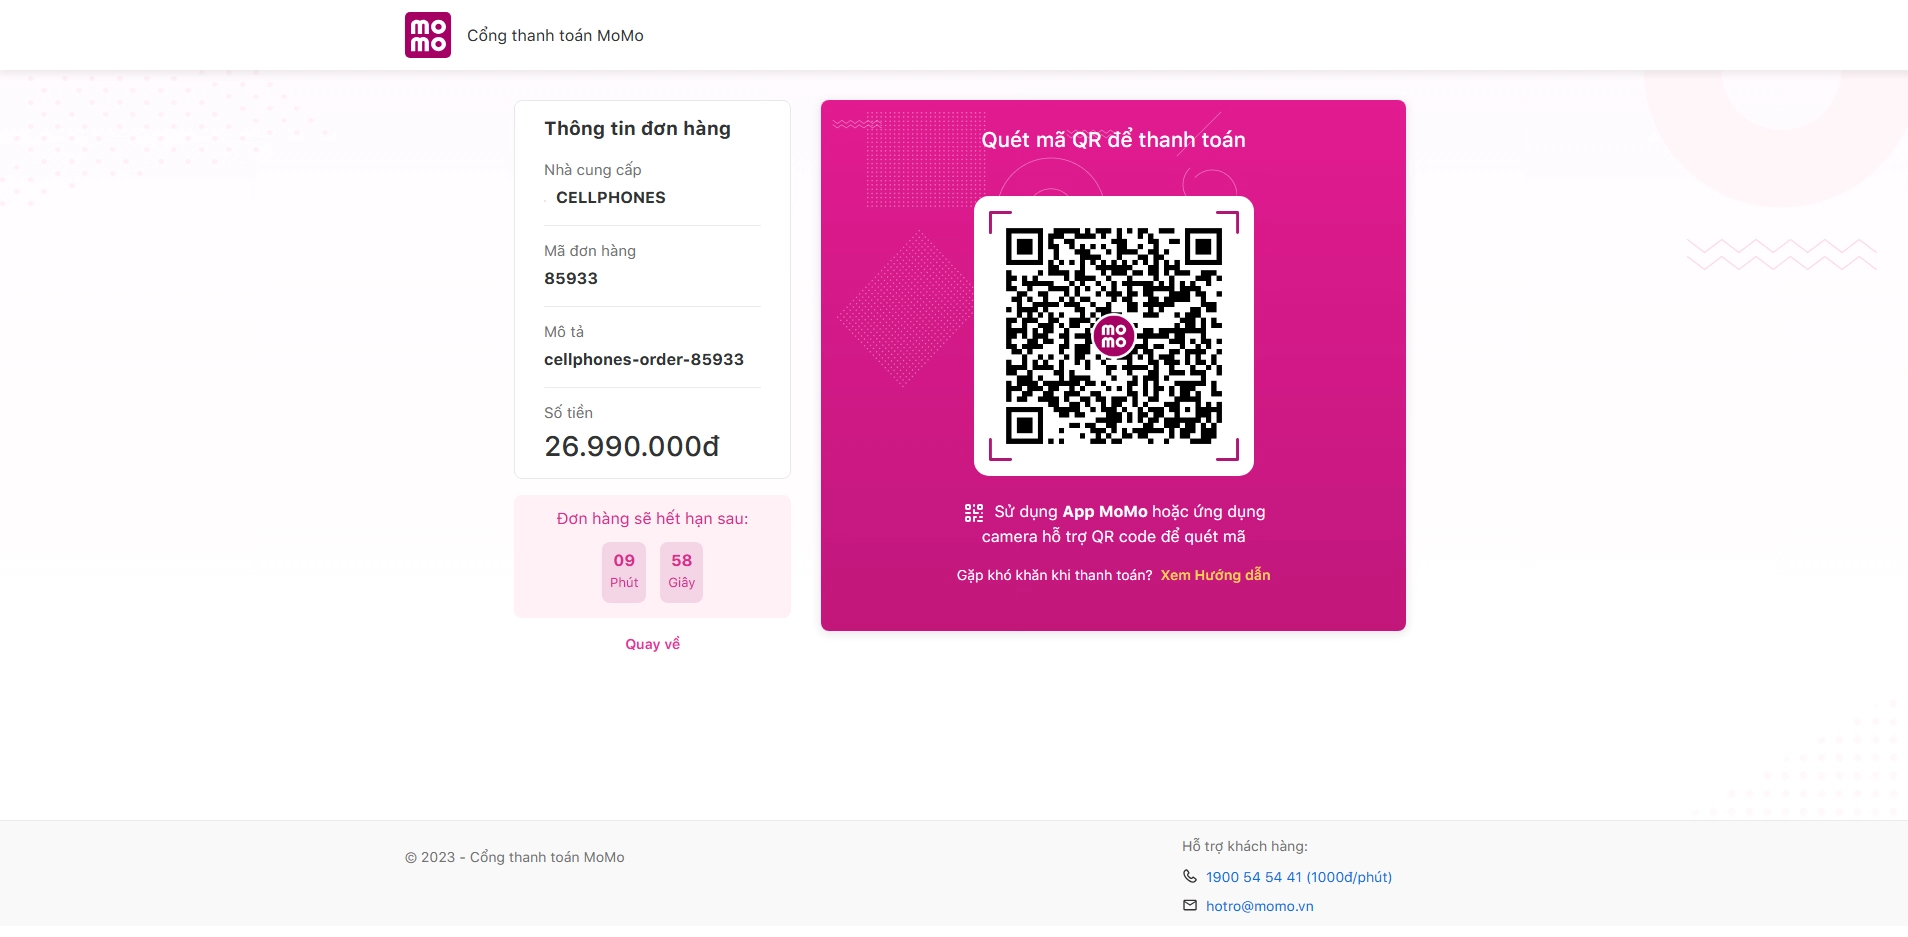Click the MoMo logo inside QR code
The width and height of the screenshot is (1908, 937).
coord(1113,336)
